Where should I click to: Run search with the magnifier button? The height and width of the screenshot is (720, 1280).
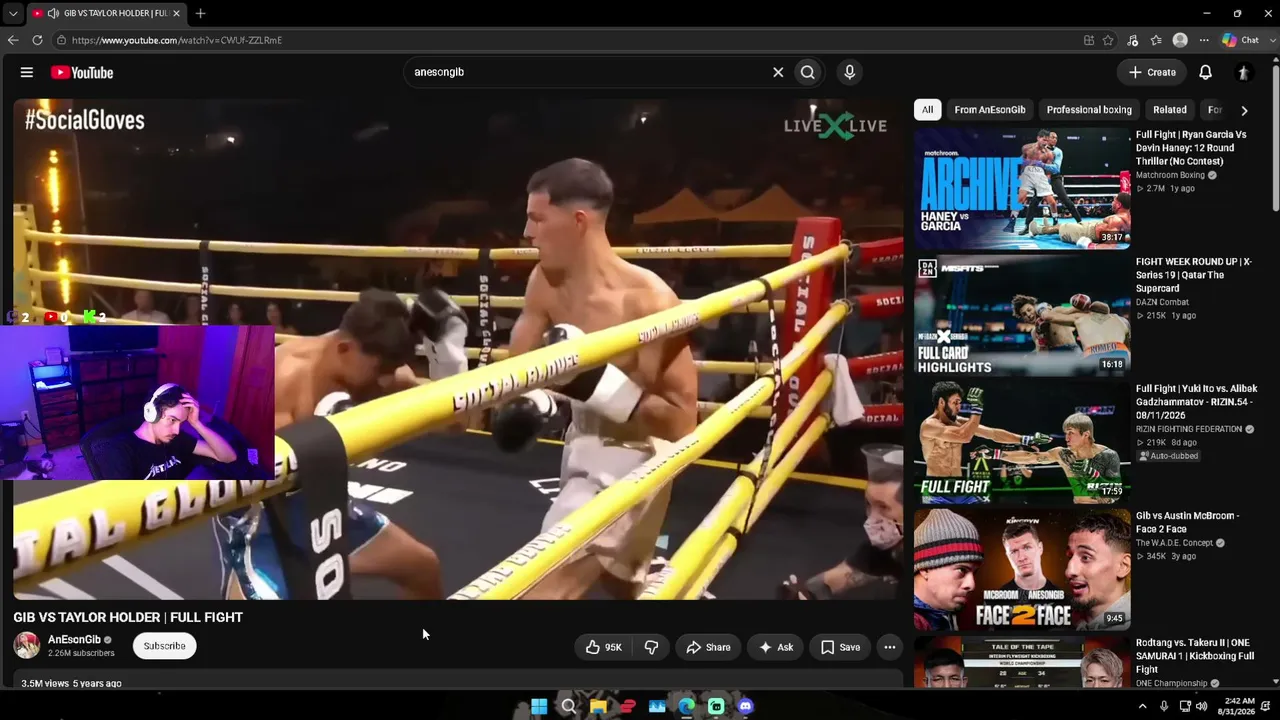[808, 72]
